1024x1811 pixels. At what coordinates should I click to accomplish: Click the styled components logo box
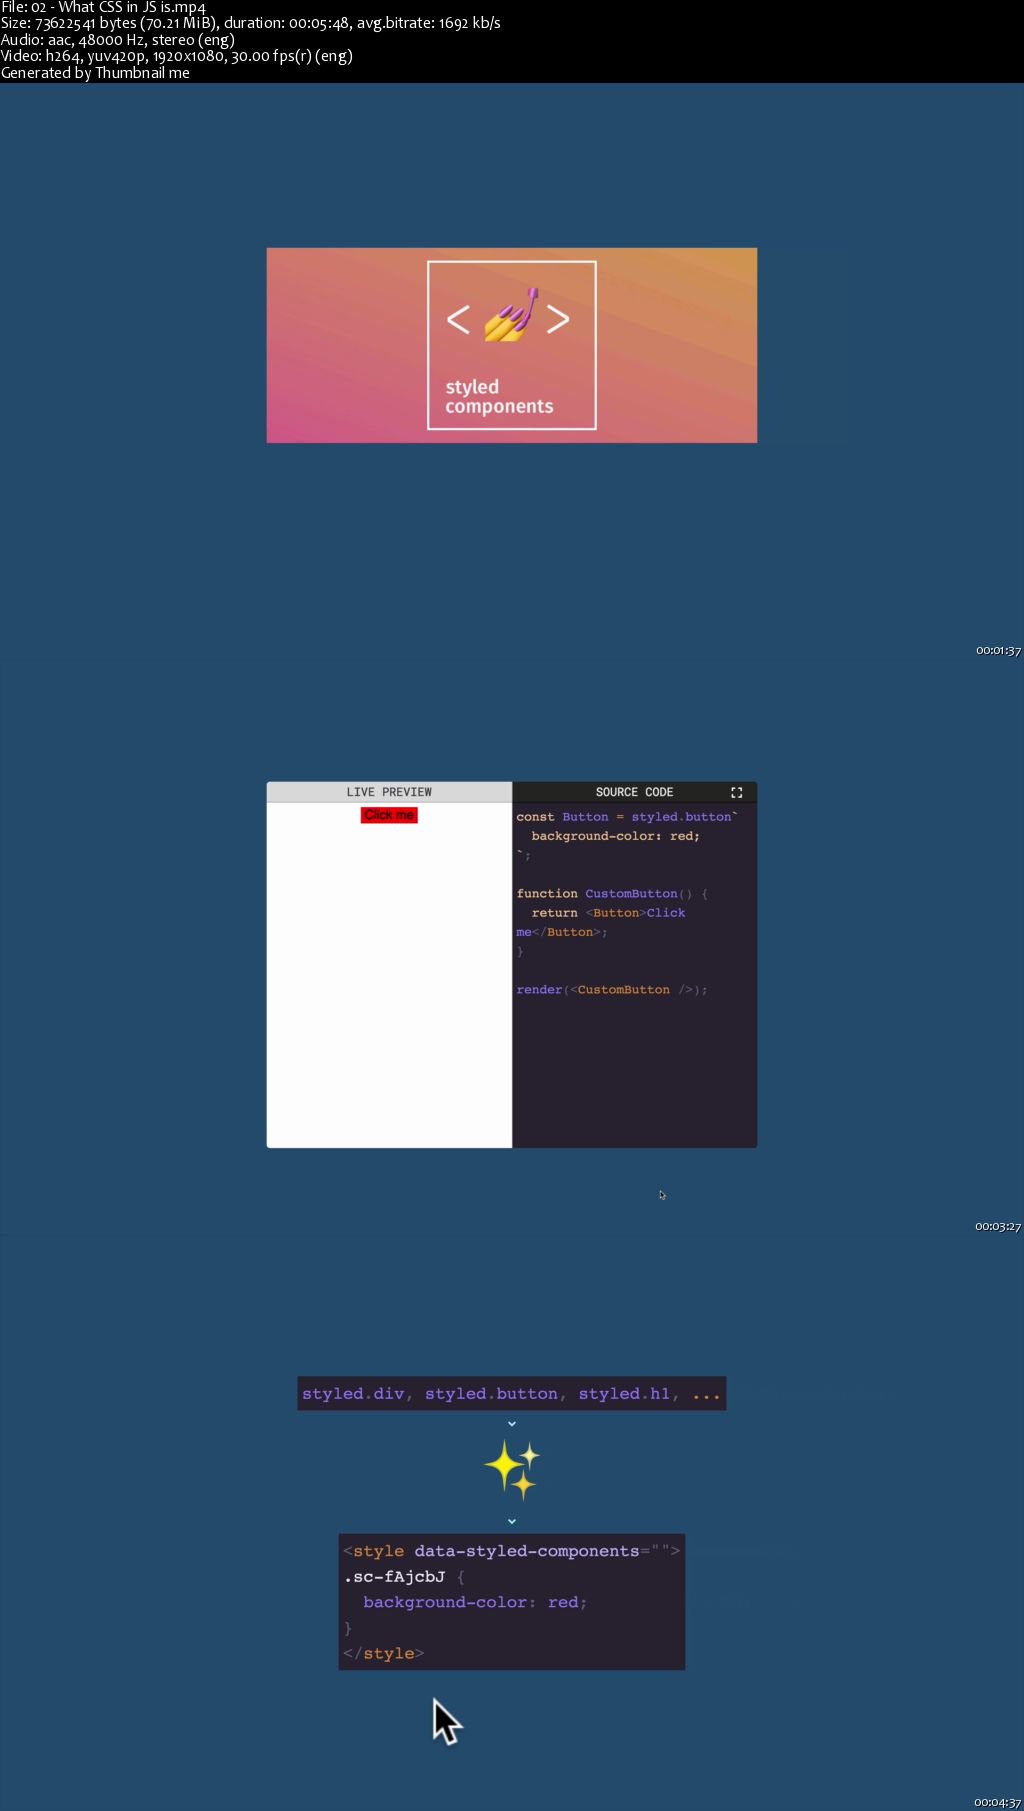(x=512, y=345)
